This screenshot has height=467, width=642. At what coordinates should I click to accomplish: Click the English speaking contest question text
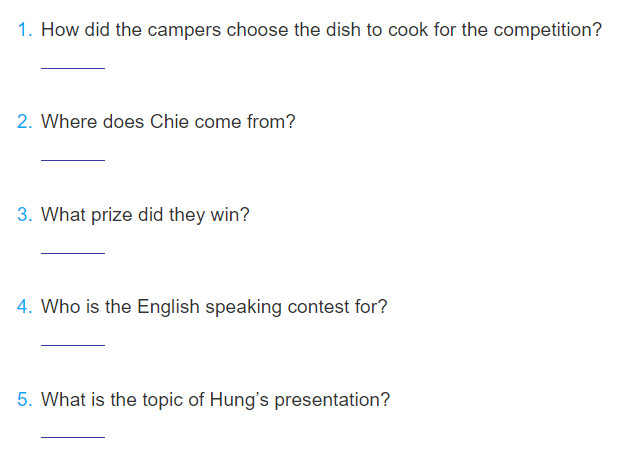click(214, 307)
